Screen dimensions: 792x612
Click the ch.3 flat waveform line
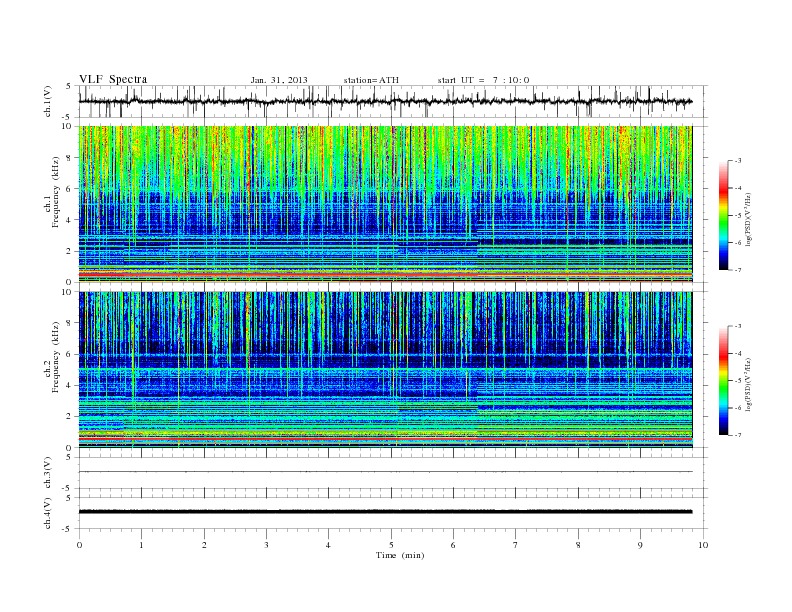click(385, 472)
